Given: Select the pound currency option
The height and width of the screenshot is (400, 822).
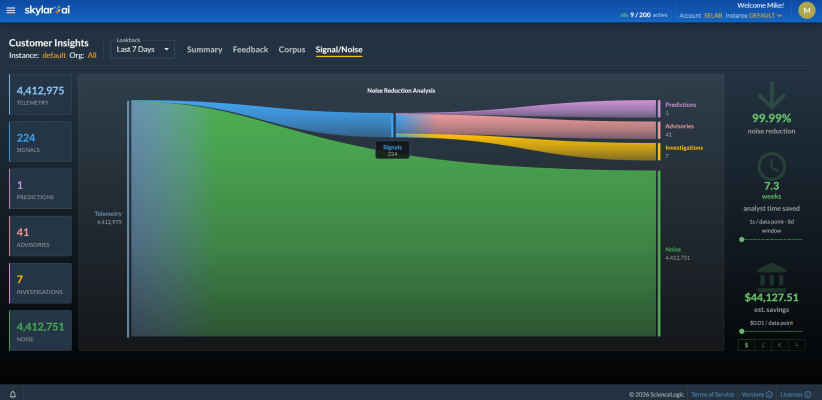Looking at the screenshot, I should click(763, 345).
